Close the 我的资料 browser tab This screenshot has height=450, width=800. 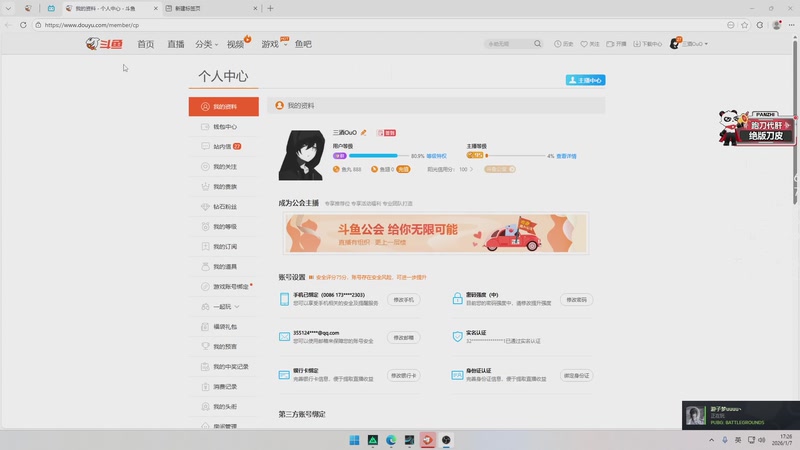click(156, 8)
